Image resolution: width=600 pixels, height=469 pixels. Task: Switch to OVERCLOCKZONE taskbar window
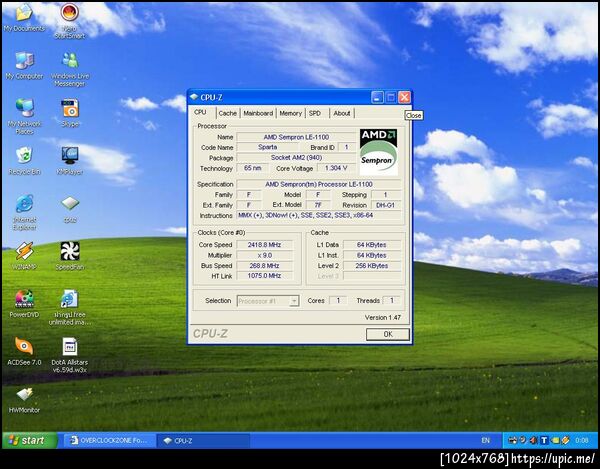pos(110,441)
